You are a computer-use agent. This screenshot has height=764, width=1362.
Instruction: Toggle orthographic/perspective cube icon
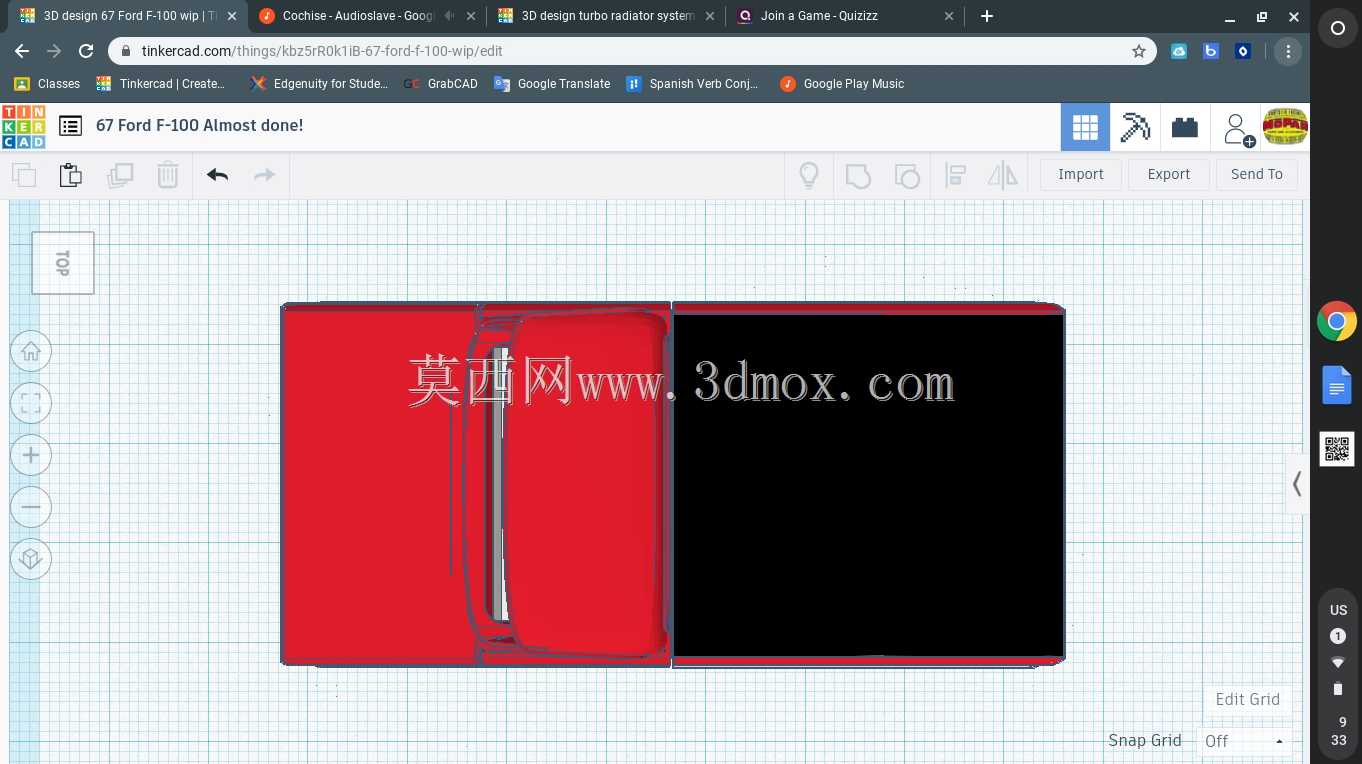31,559
